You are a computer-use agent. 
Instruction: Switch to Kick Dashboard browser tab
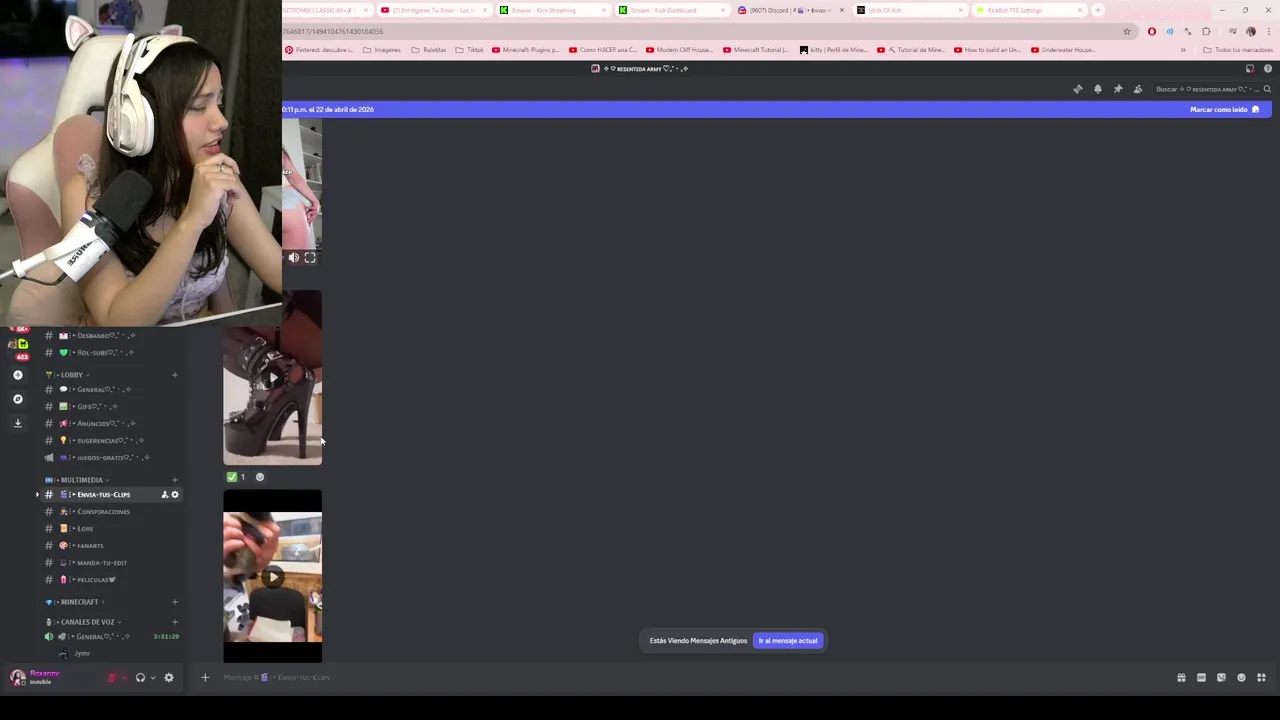(x=671, y=10)
